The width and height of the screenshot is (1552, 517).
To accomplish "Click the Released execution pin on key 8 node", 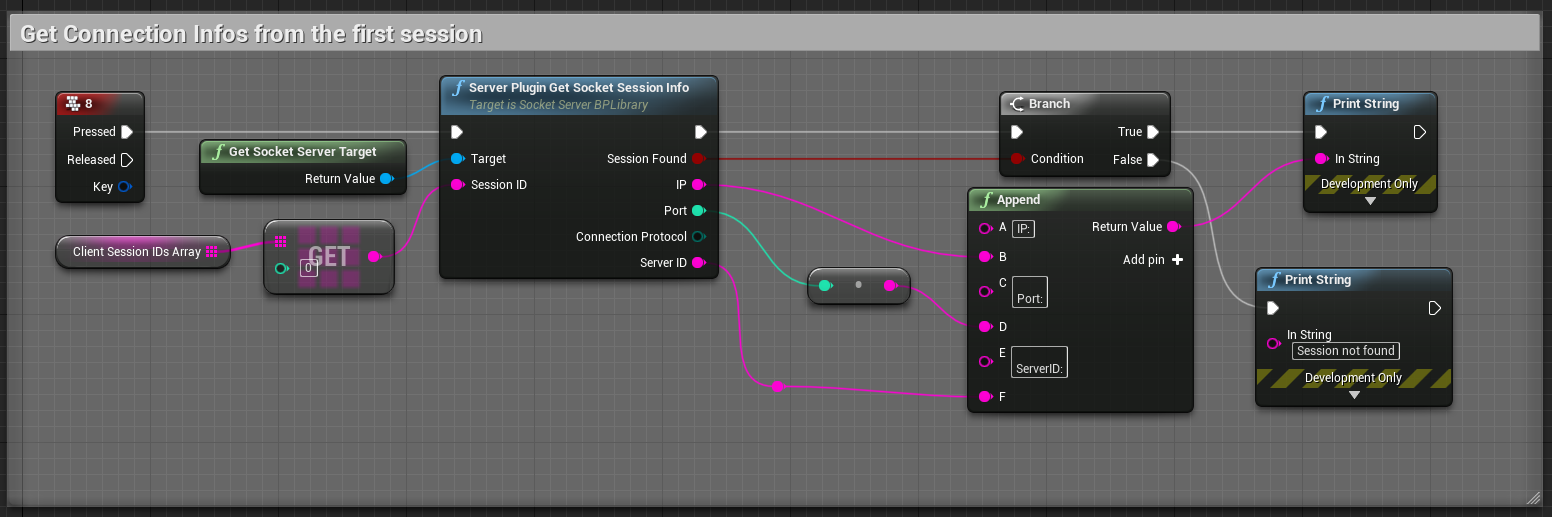I will (127, 160).
